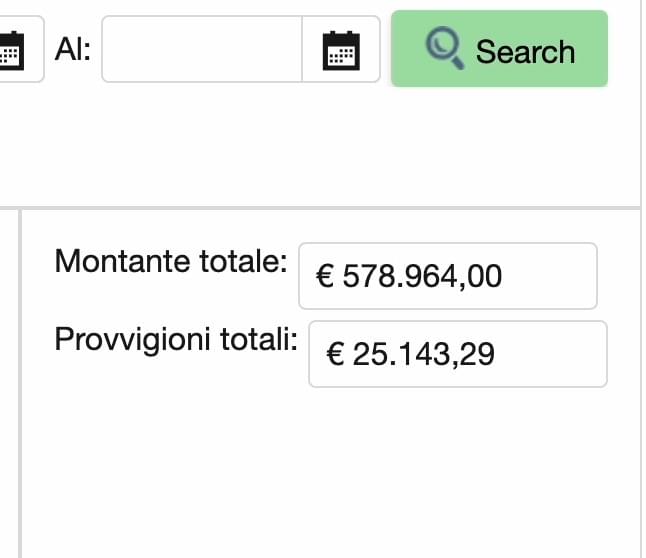Select the Montante totale value field
646x558 pixels.
448,276
